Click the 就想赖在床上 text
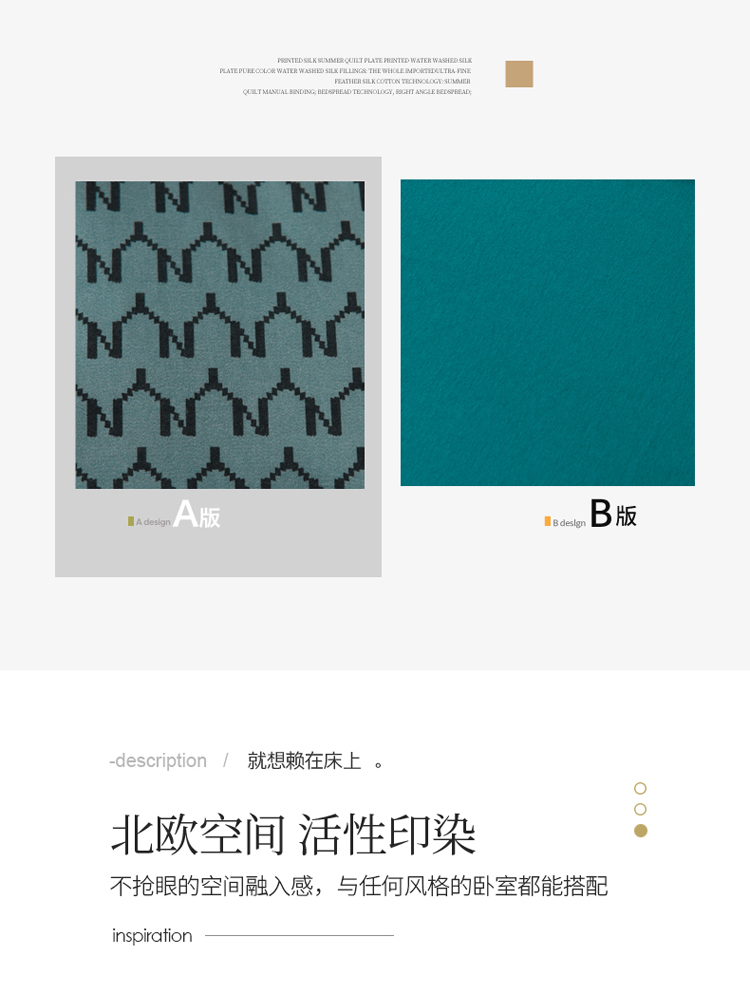The width and height of the screenshot is (750, 1000). 304,761
